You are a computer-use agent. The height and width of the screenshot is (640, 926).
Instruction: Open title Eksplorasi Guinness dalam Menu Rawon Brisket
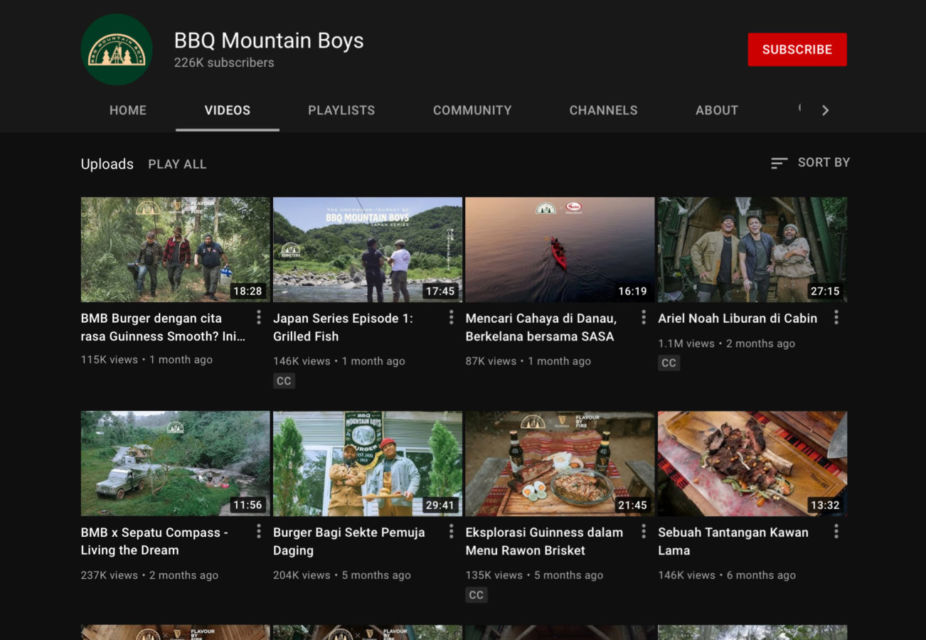pyautogui.click(x=544, y=541)
